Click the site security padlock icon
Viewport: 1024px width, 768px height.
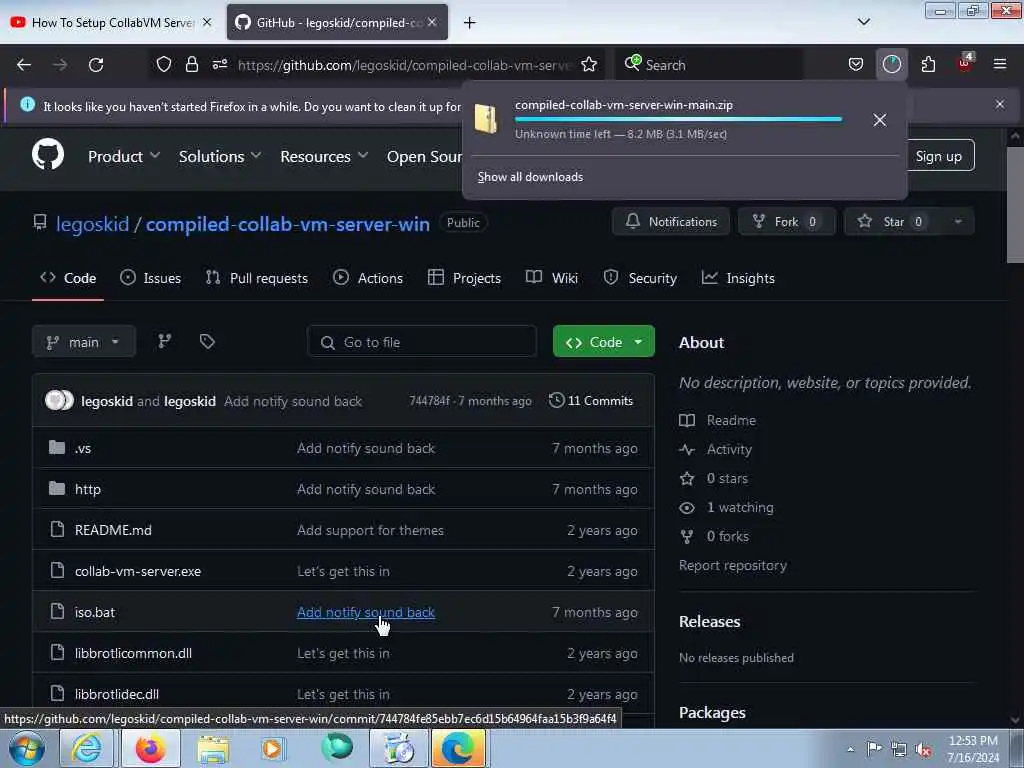(191, 64)
